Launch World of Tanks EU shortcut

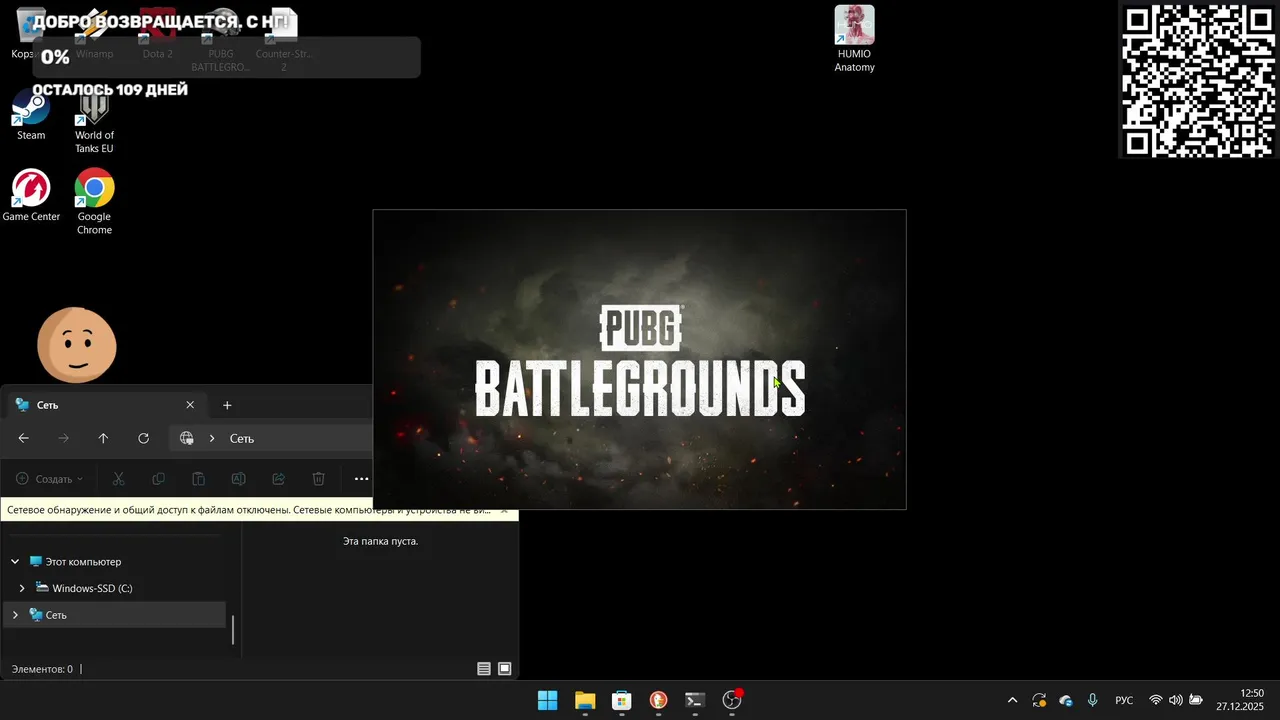point(94,122)
